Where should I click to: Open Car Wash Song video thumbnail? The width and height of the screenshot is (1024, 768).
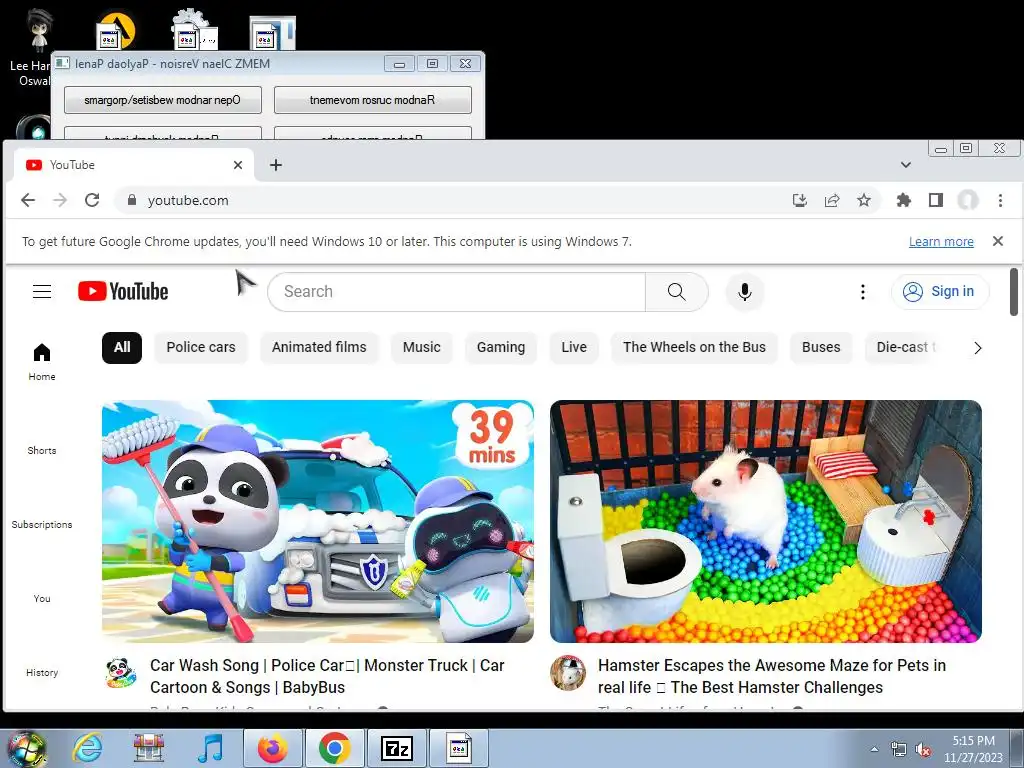tap(317, 521)
